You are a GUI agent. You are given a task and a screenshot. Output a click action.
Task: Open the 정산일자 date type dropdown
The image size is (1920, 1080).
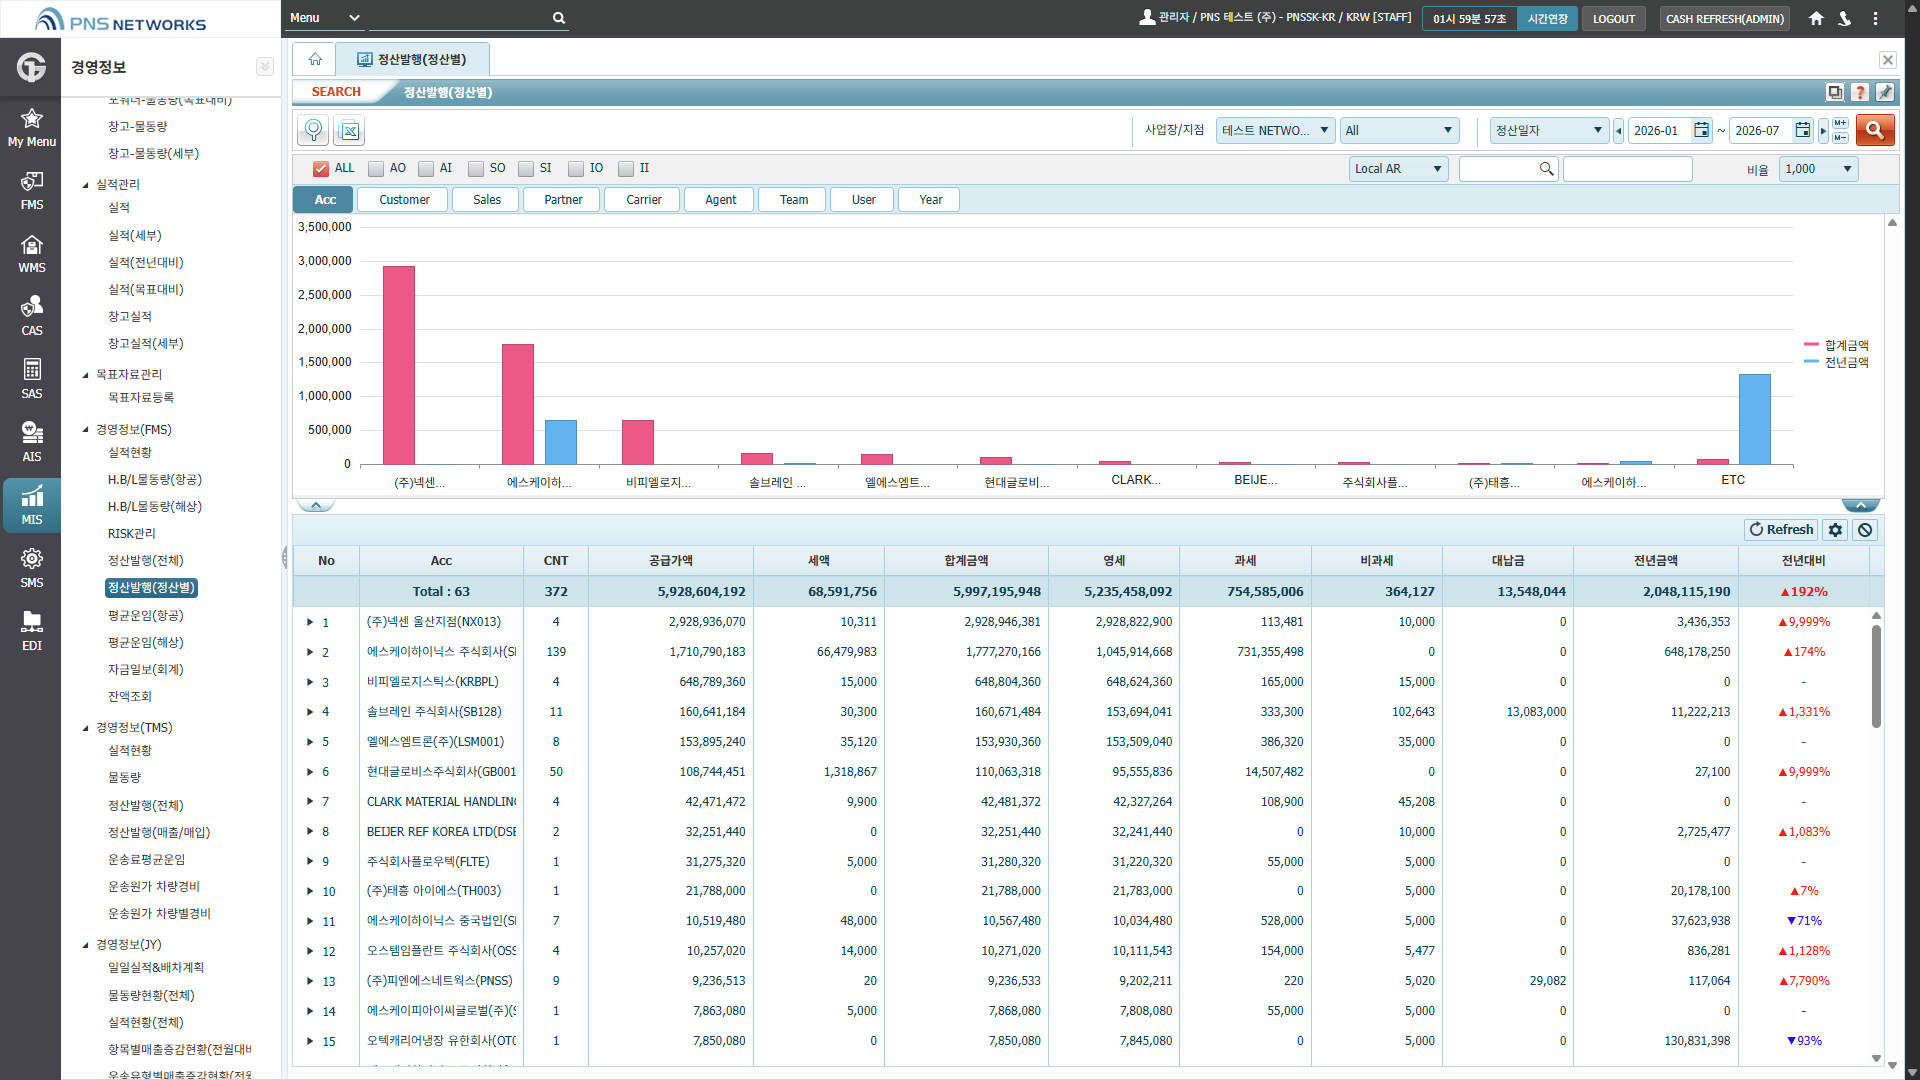tap(1548, 130)
